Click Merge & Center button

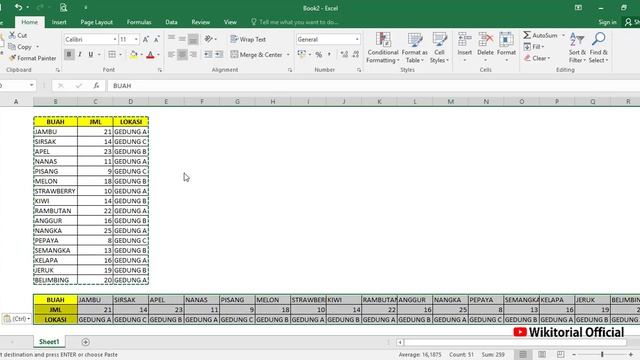click(x=257, y=54)
